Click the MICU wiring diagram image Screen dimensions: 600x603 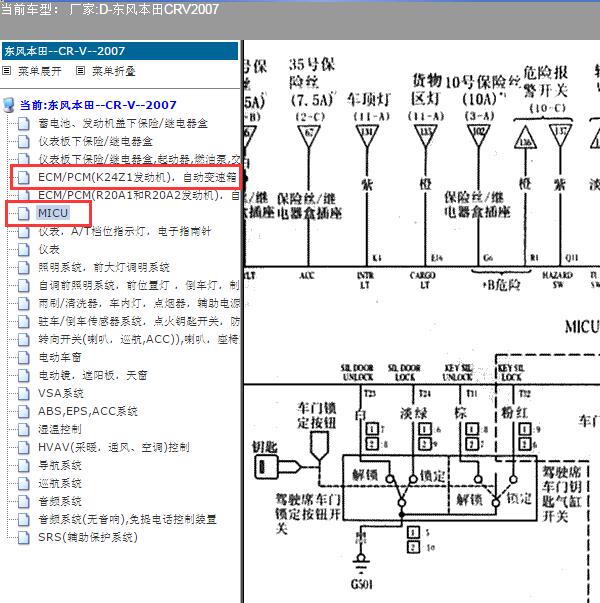[422, 321]
